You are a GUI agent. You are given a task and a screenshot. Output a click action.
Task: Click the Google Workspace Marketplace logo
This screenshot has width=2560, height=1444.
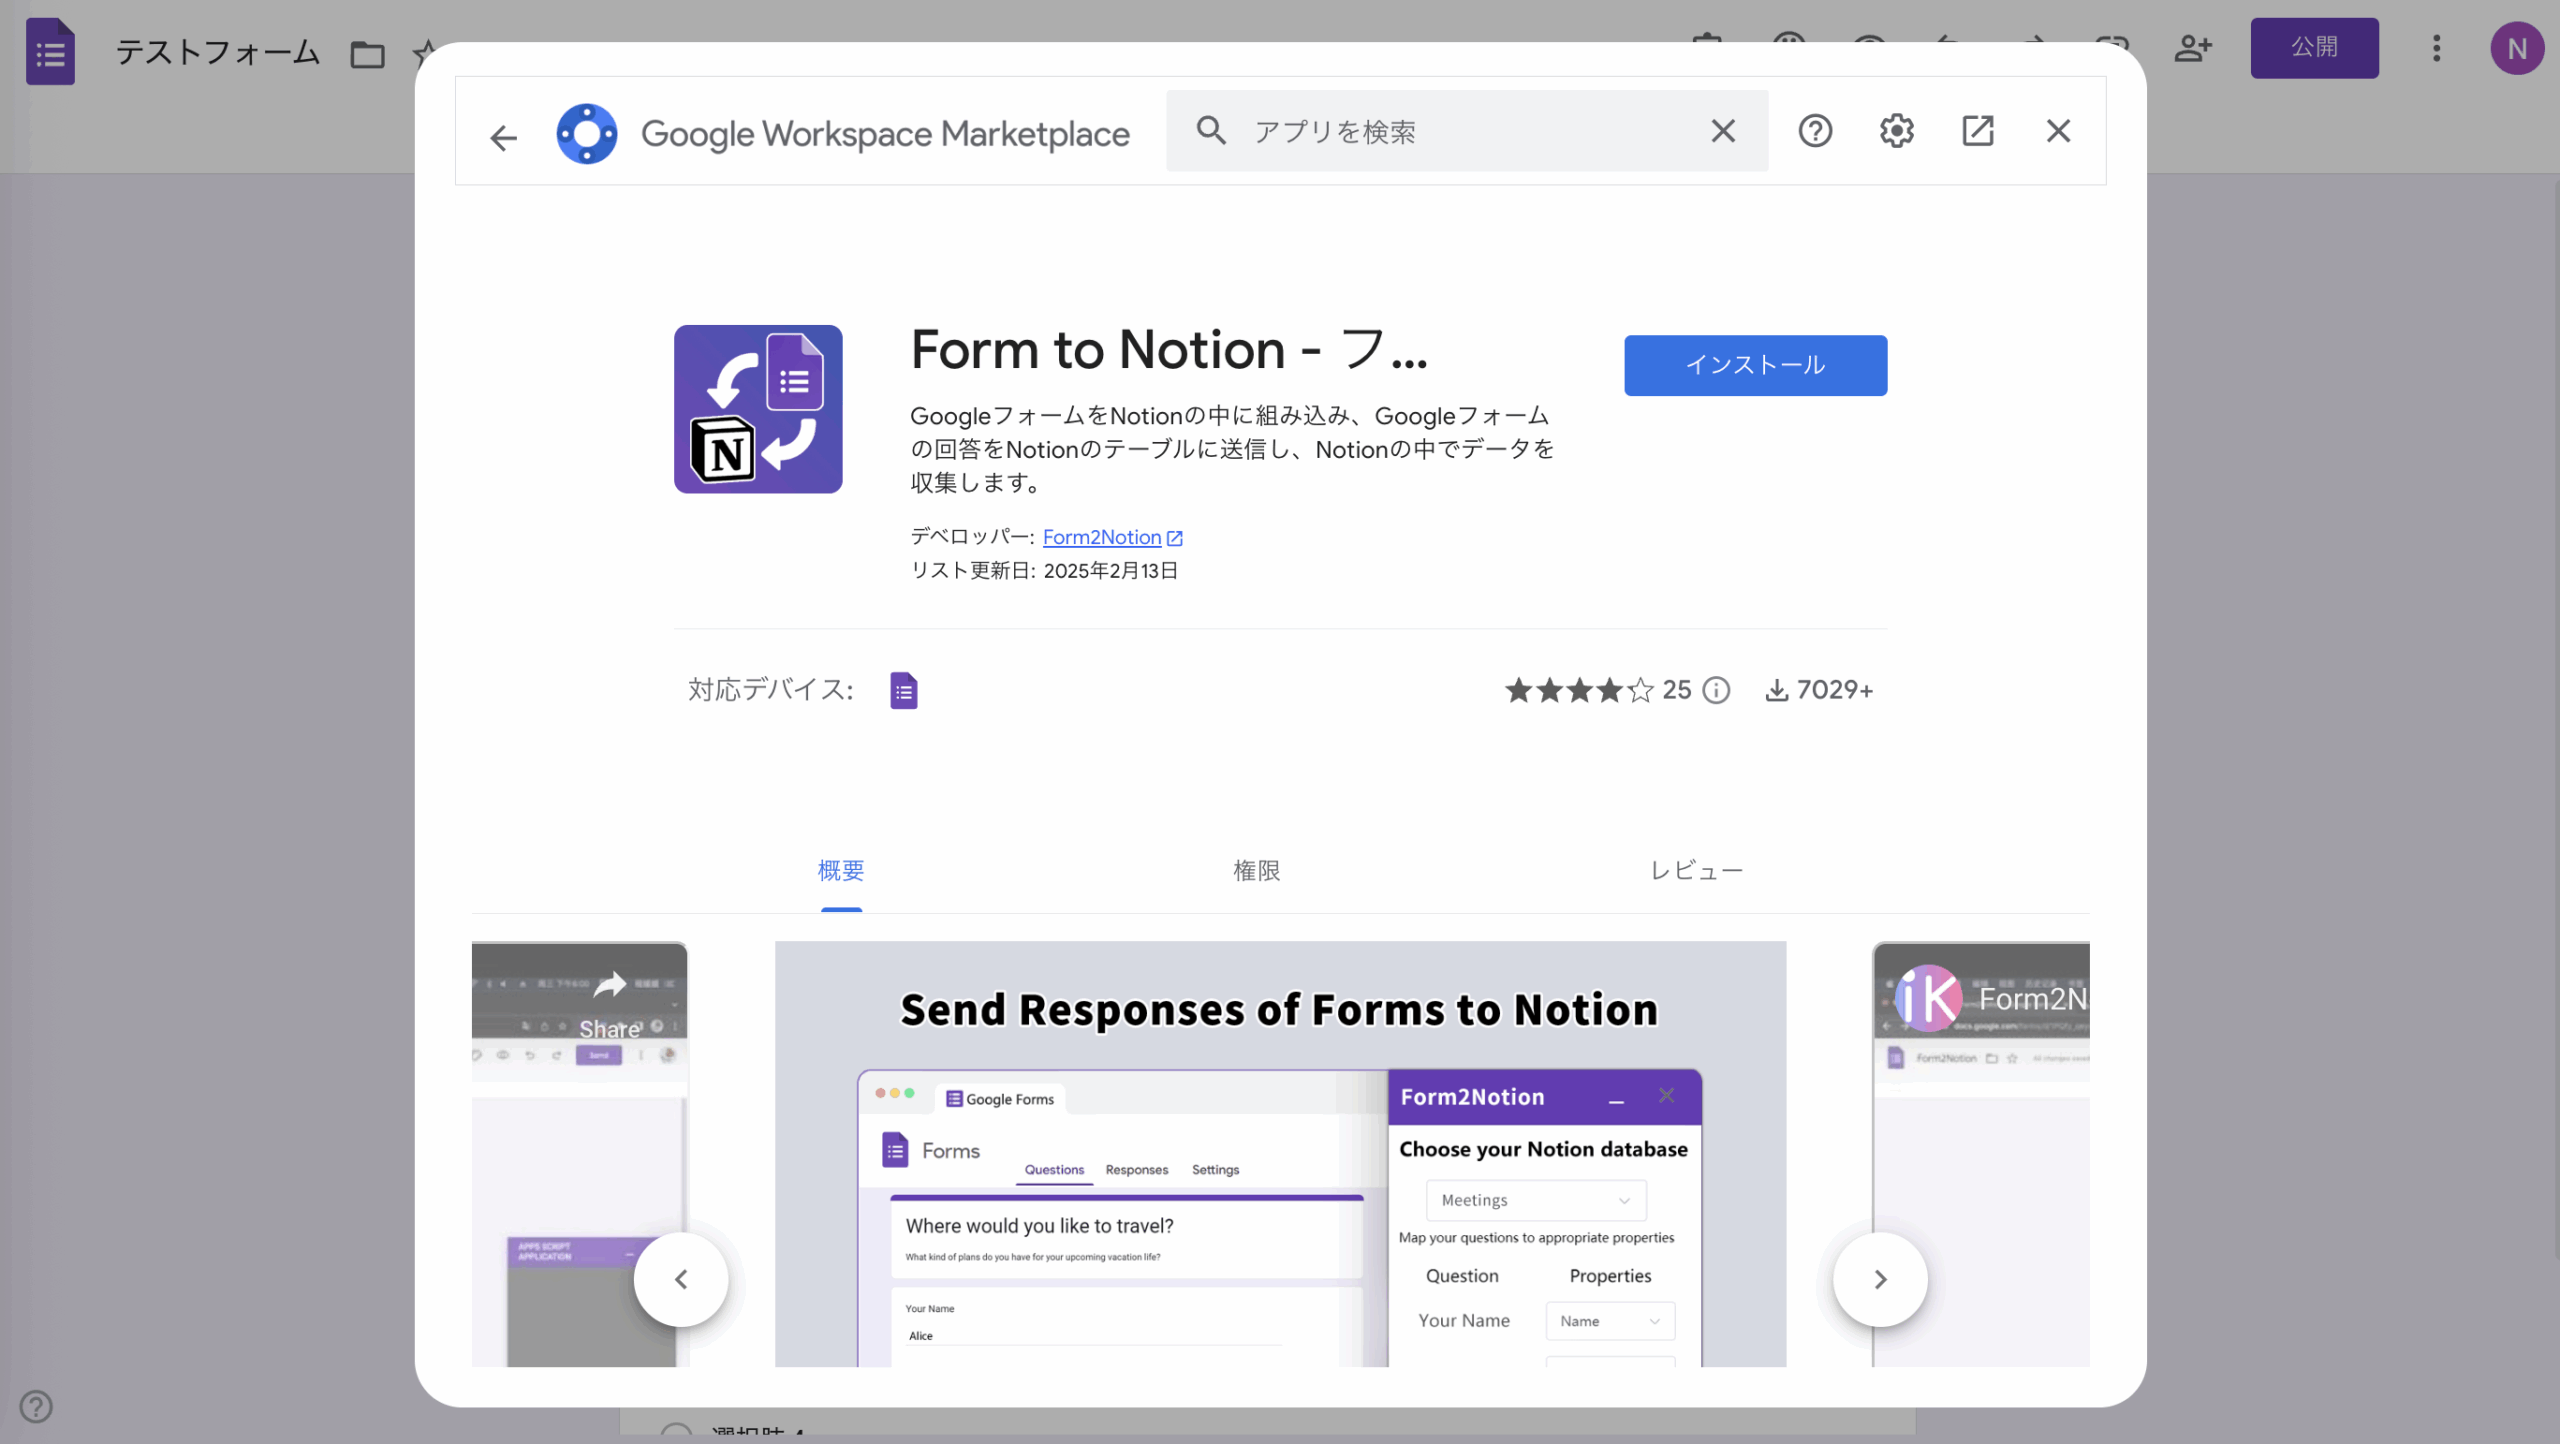[587, 133]
